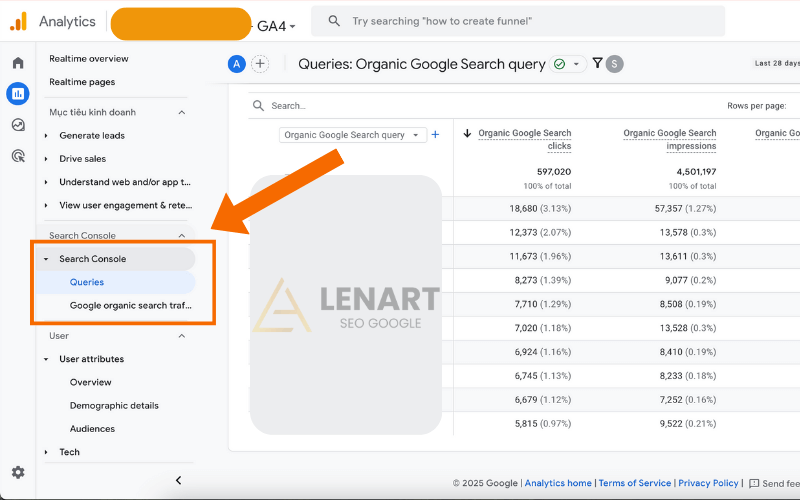Image resolution: width=800 pixels, height=500 pixels.
Task: Add a secondary dimension with blue plus
Action: click(435, 135)
